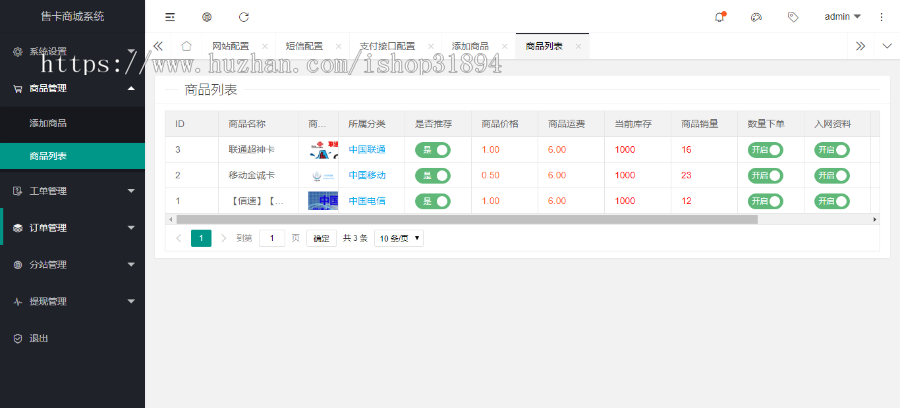This screenshot has width=900, height=408.
Task: Click the 订单管理 icon in the sidebar
Action: pyautogui.click(x=18, y=228)
